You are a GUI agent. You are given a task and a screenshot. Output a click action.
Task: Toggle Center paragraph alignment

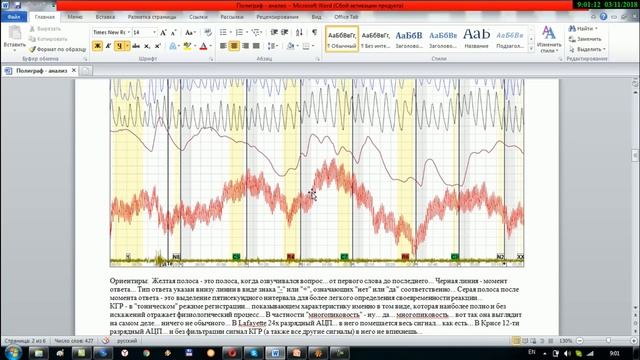click(234, 46)
